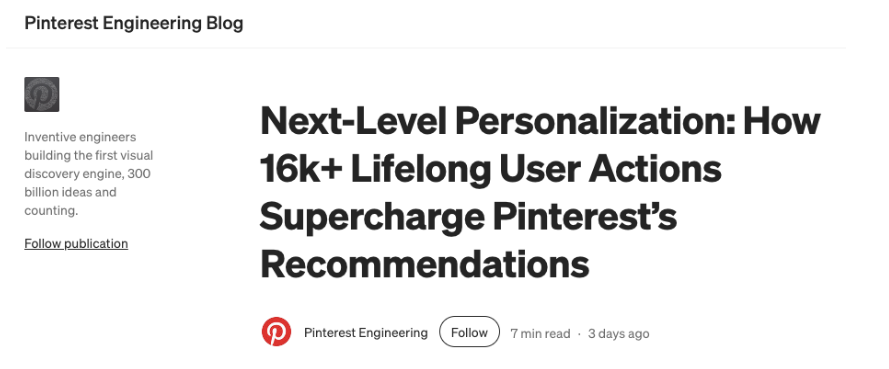This screenshot has width=889, height=369.
Task: Open the Pinterest Engineering author name
Action: pyautogui.click(x=366, y=333)
